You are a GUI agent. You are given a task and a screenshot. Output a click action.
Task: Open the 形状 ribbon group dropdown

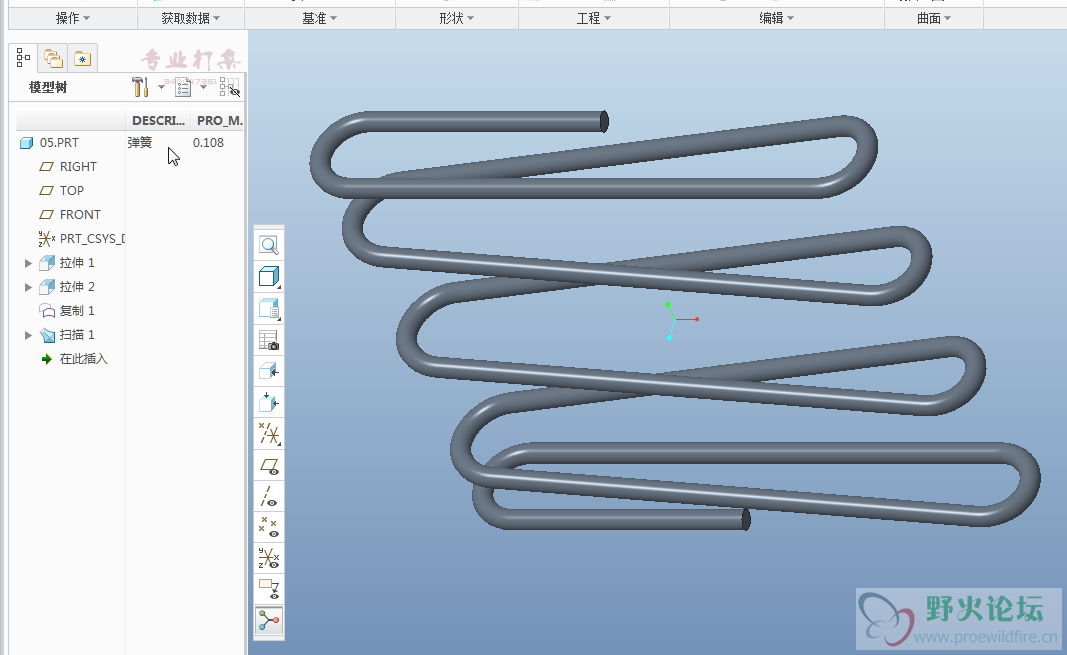coord(457,18)
